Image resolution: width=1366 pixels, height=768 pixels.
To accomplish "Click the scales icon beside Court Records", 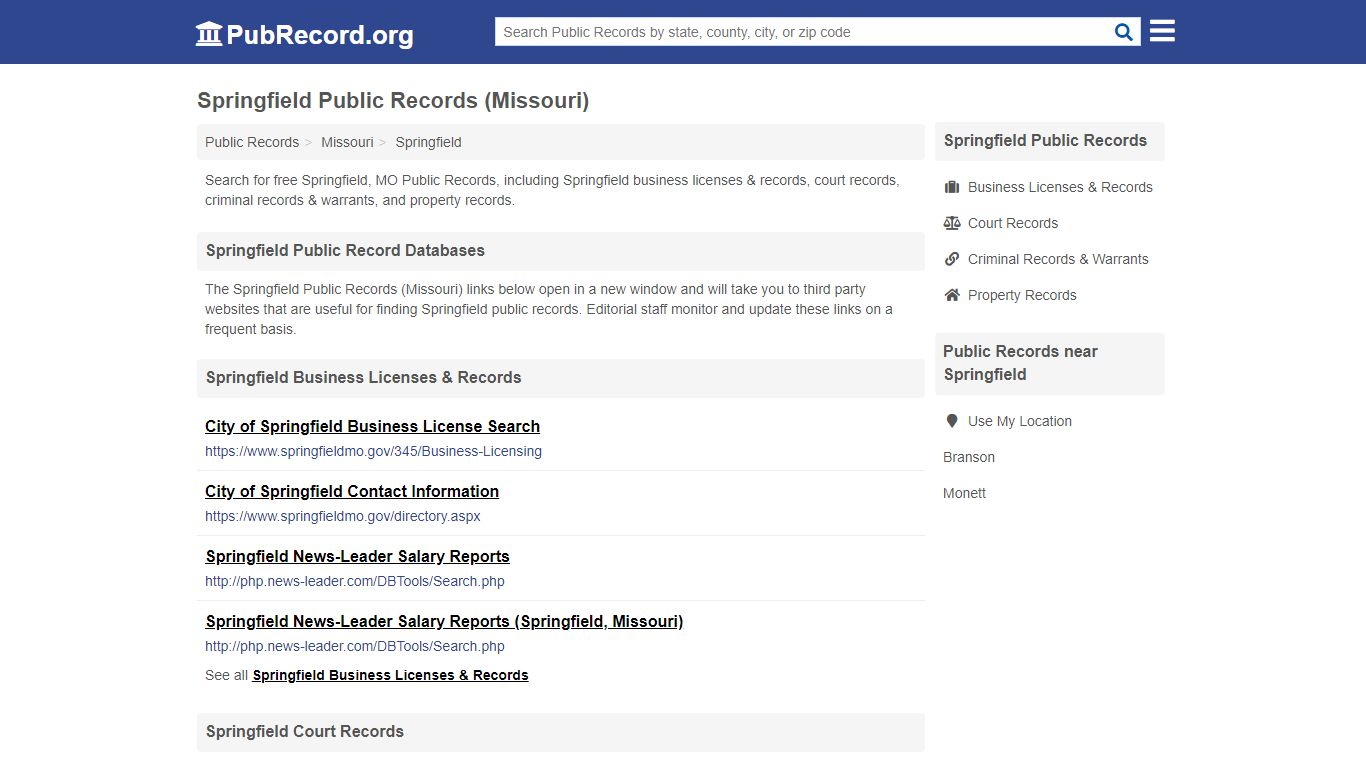I will pyautogui.click(x=952, y=223).
